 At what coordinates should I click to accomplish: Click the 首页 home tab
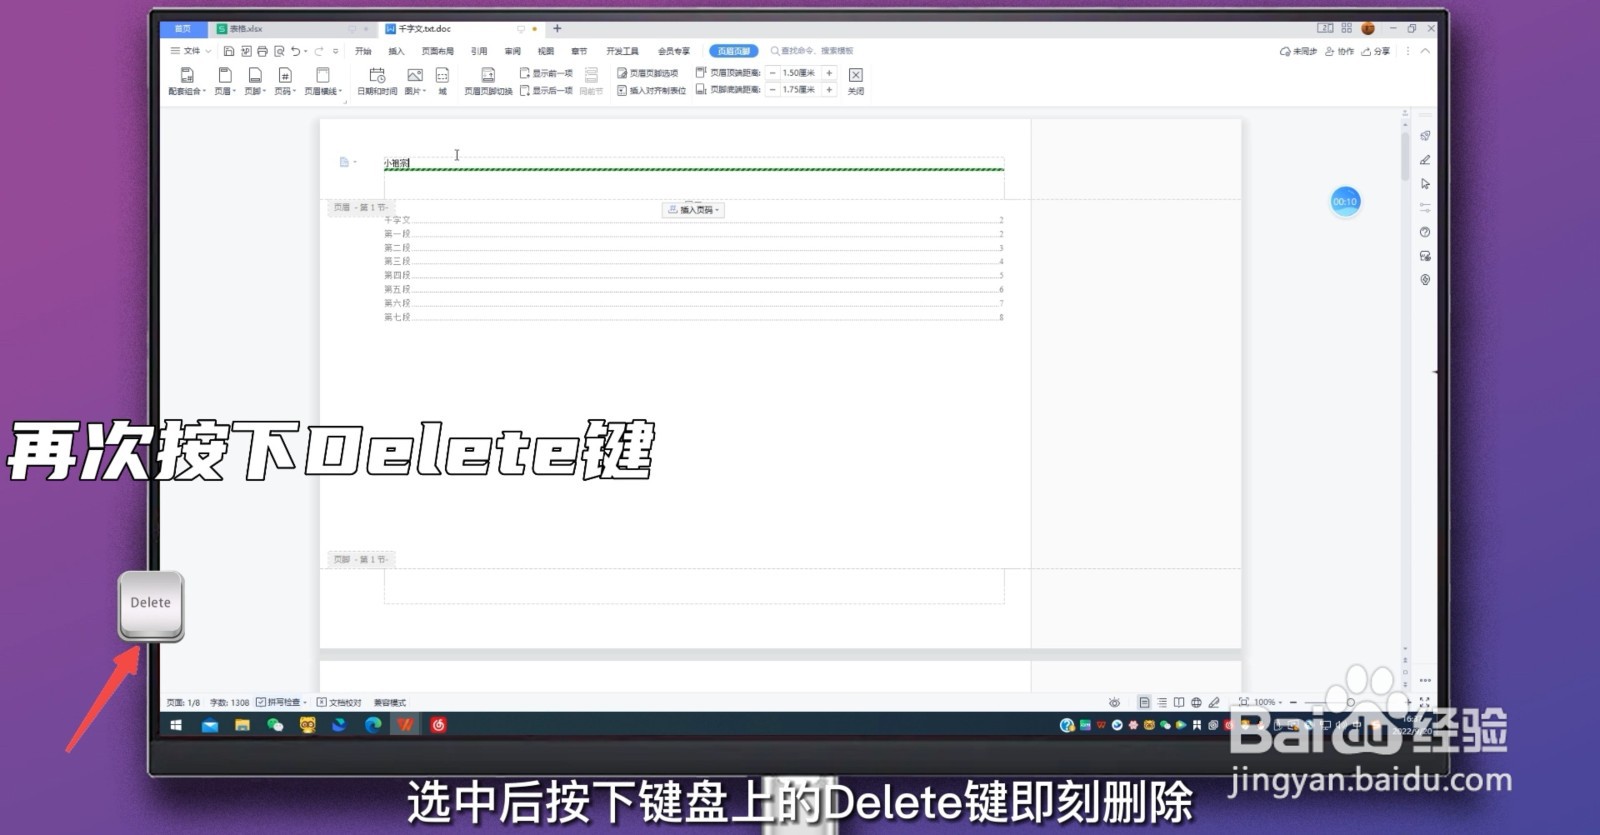pos(183,29)
